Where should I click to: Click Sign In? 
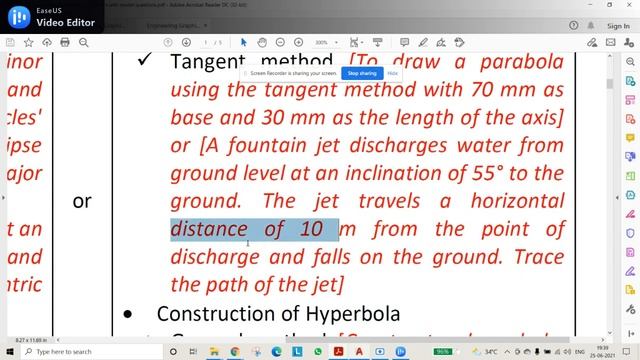618,26
